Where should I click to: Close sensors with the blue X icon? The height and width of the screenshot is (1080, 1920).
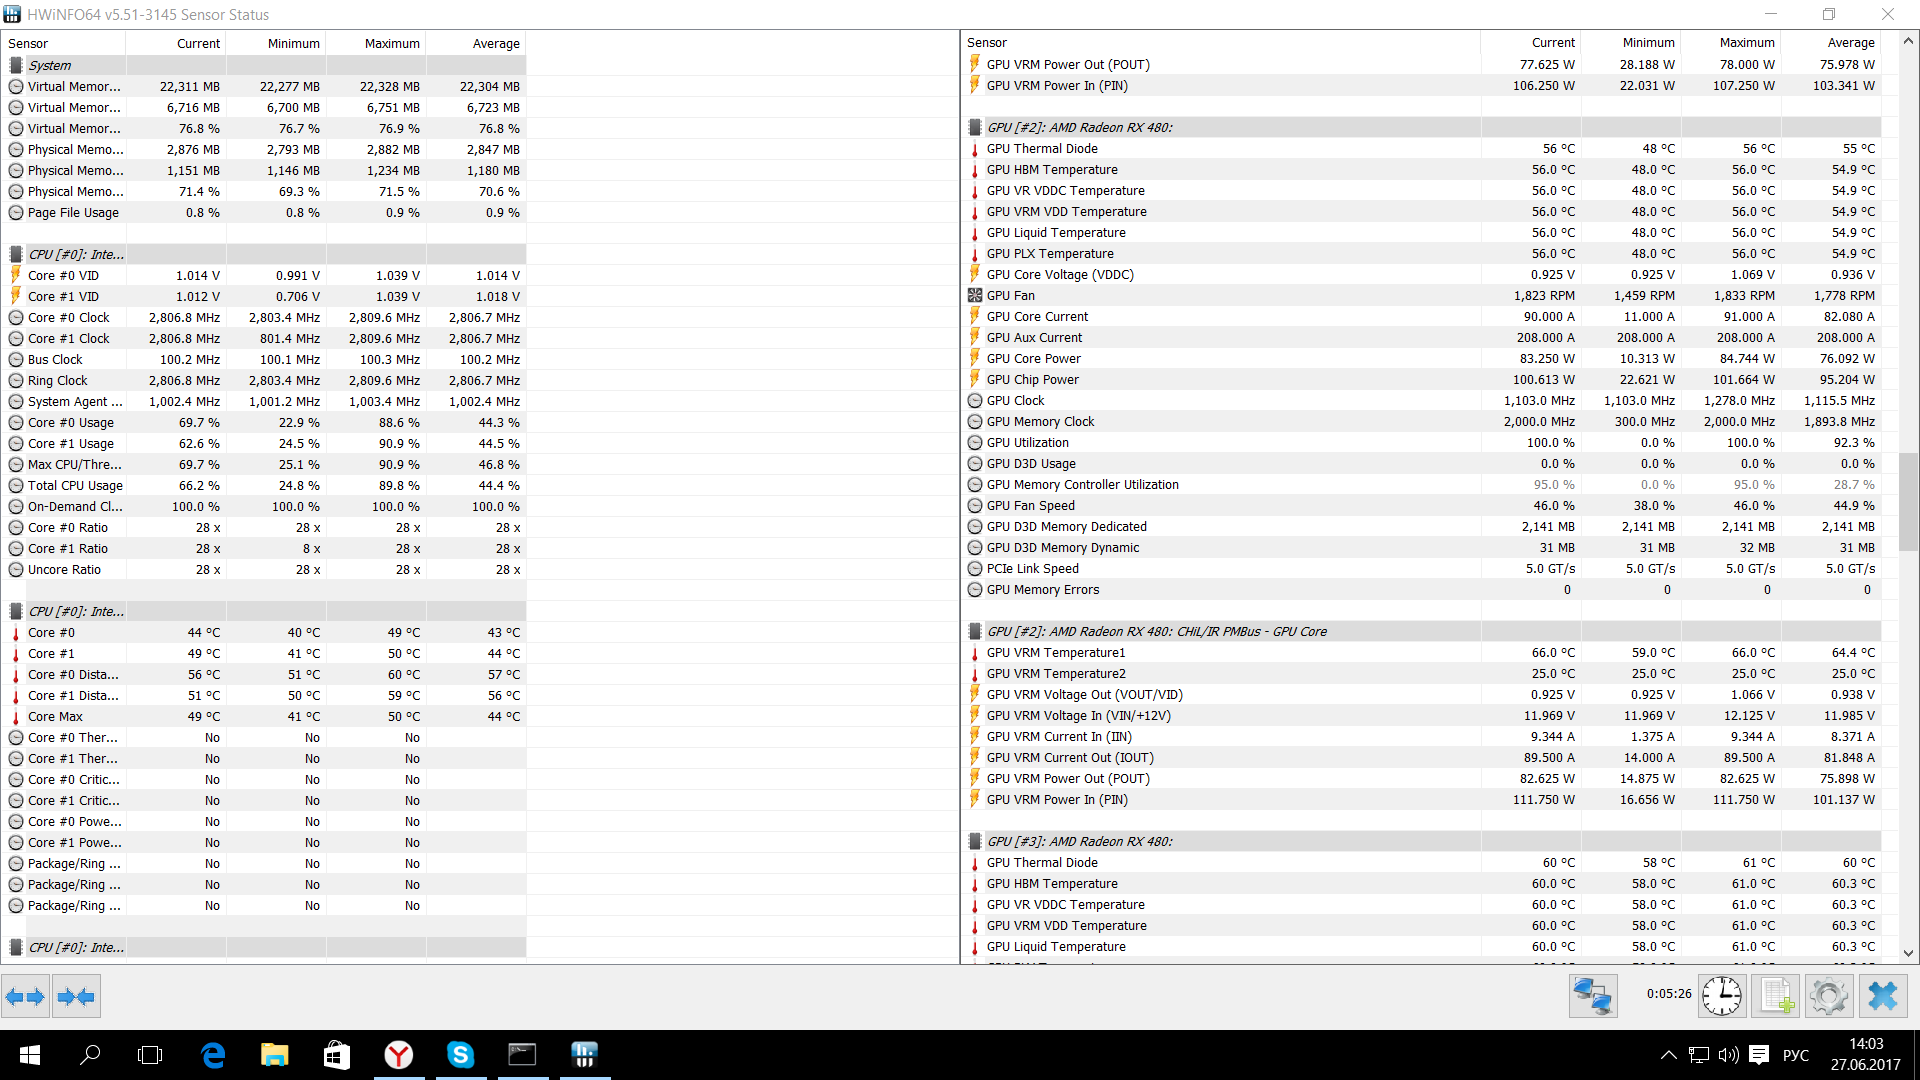(1883, 996)
